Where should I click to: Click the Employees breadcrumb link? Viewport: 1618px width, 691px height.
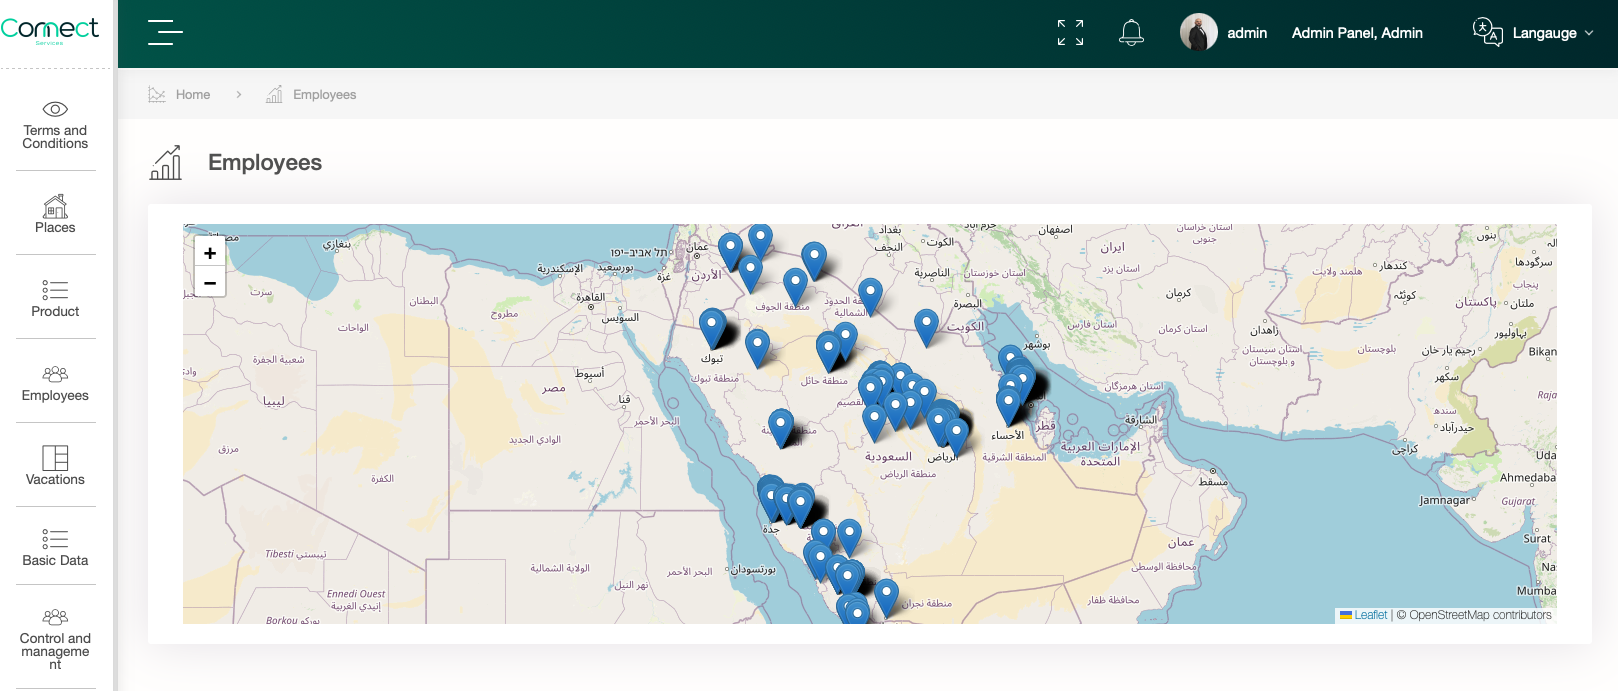pyautogui.click(x=324, y=95)
